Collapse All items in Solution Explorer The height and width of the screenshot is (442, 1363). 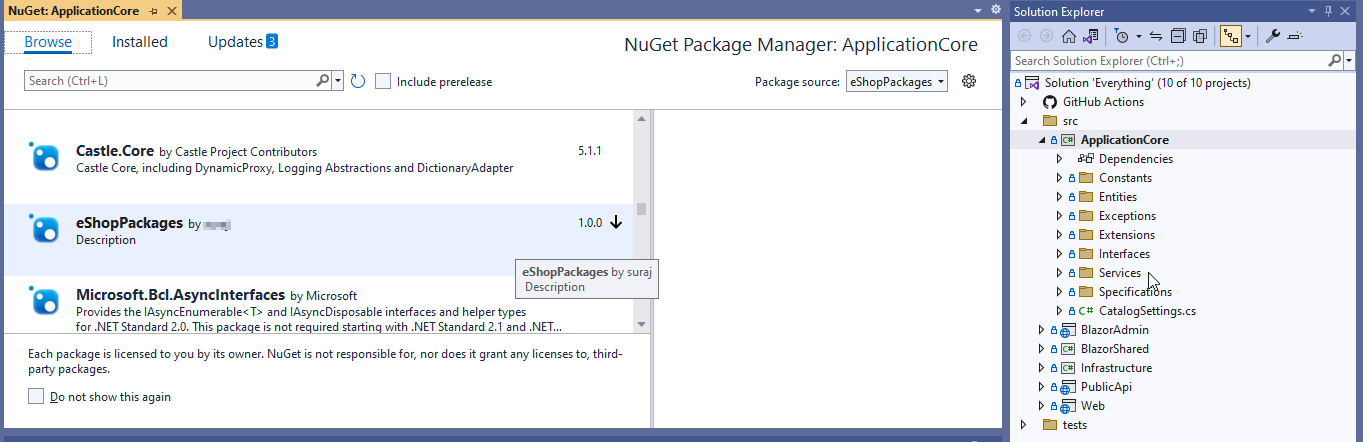(1178, 36)
